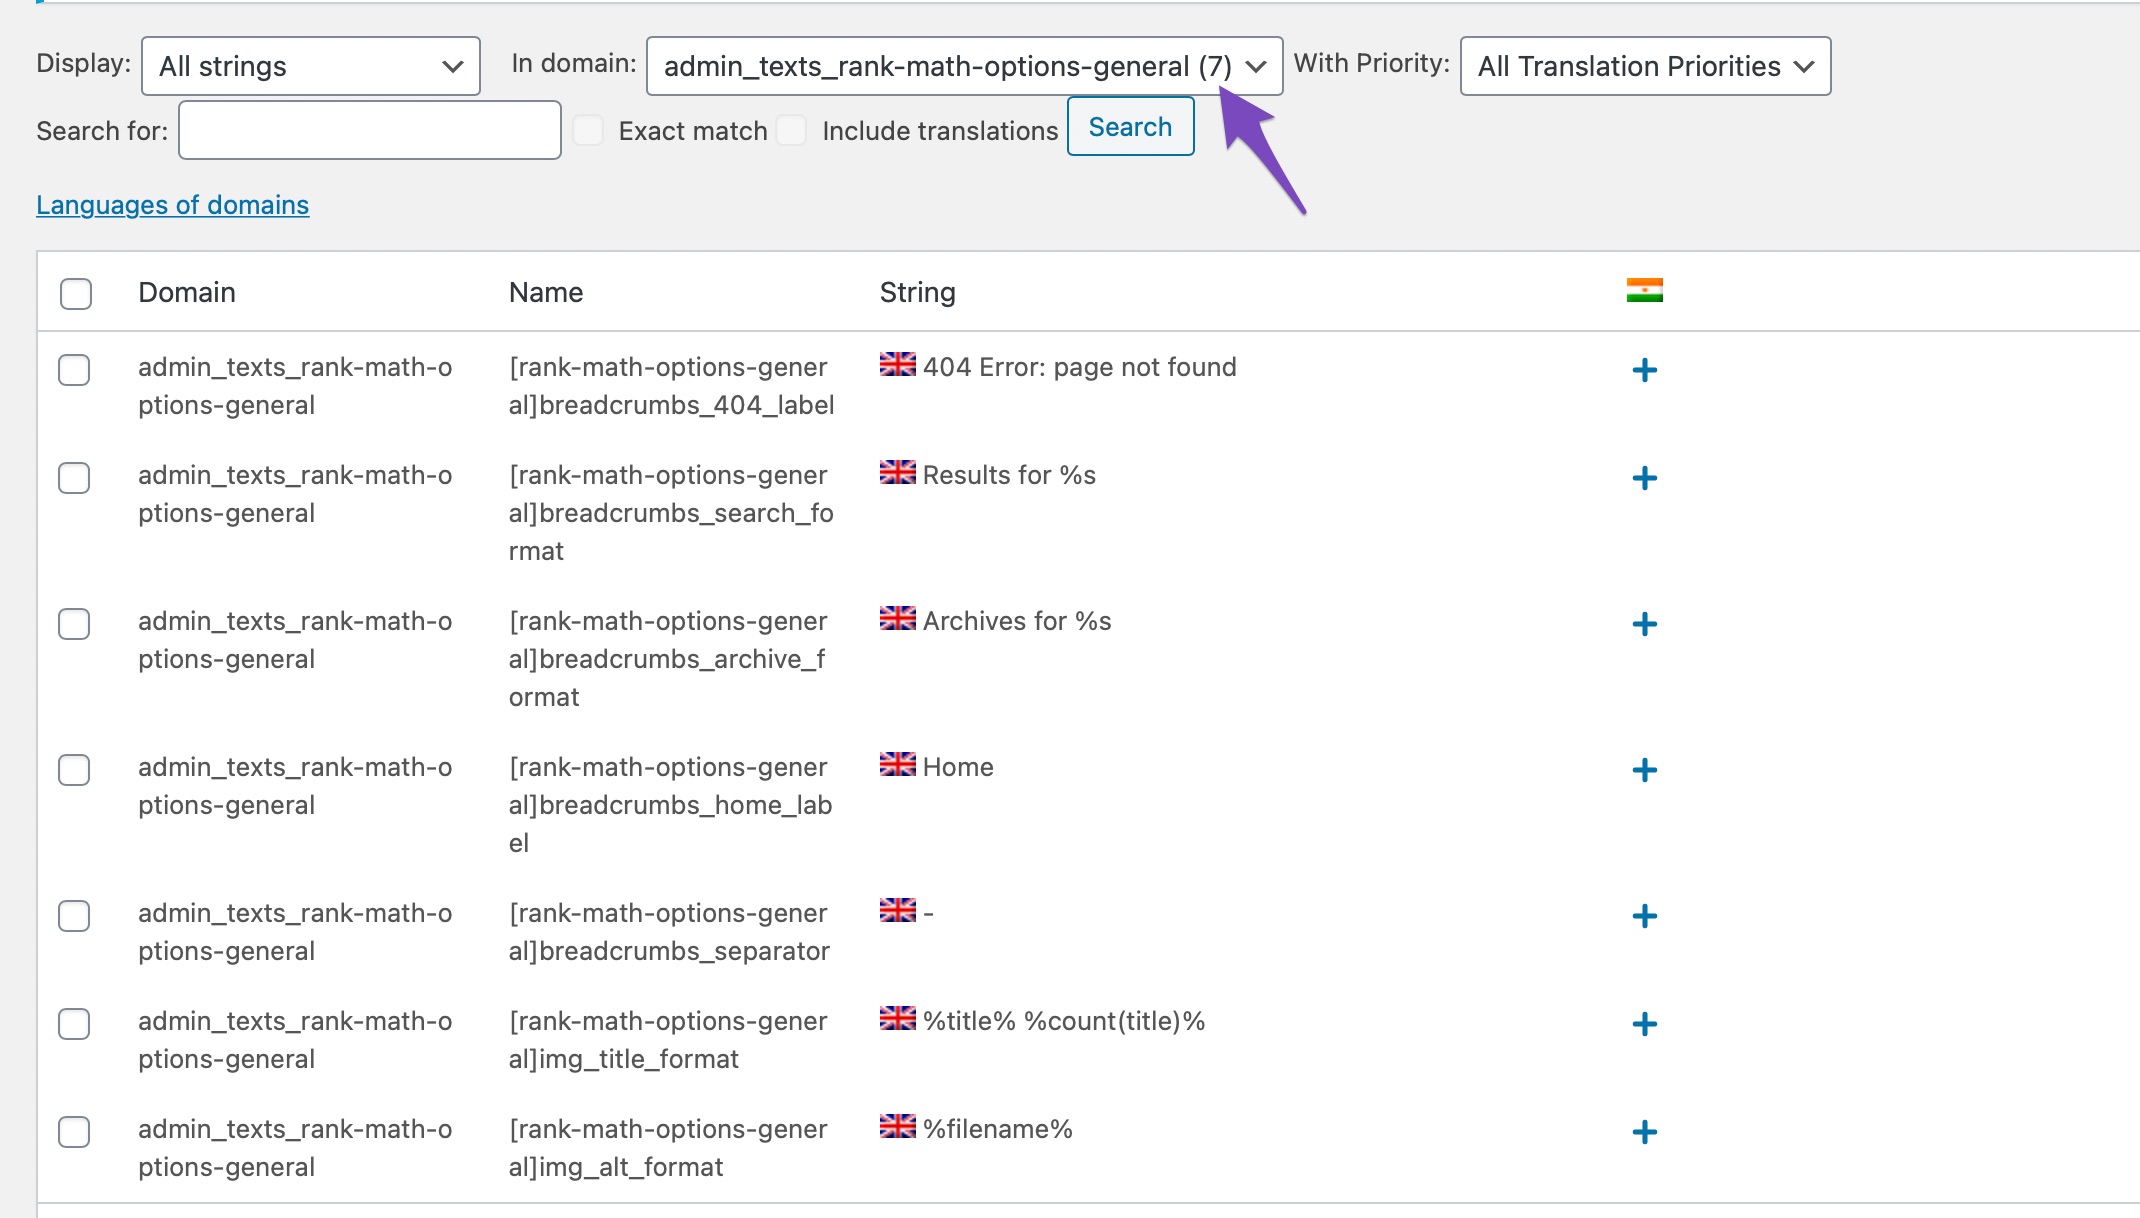Click UK flag beside '404 Error: page not found'
2140x1218 pixels.
tap(897, 364)
